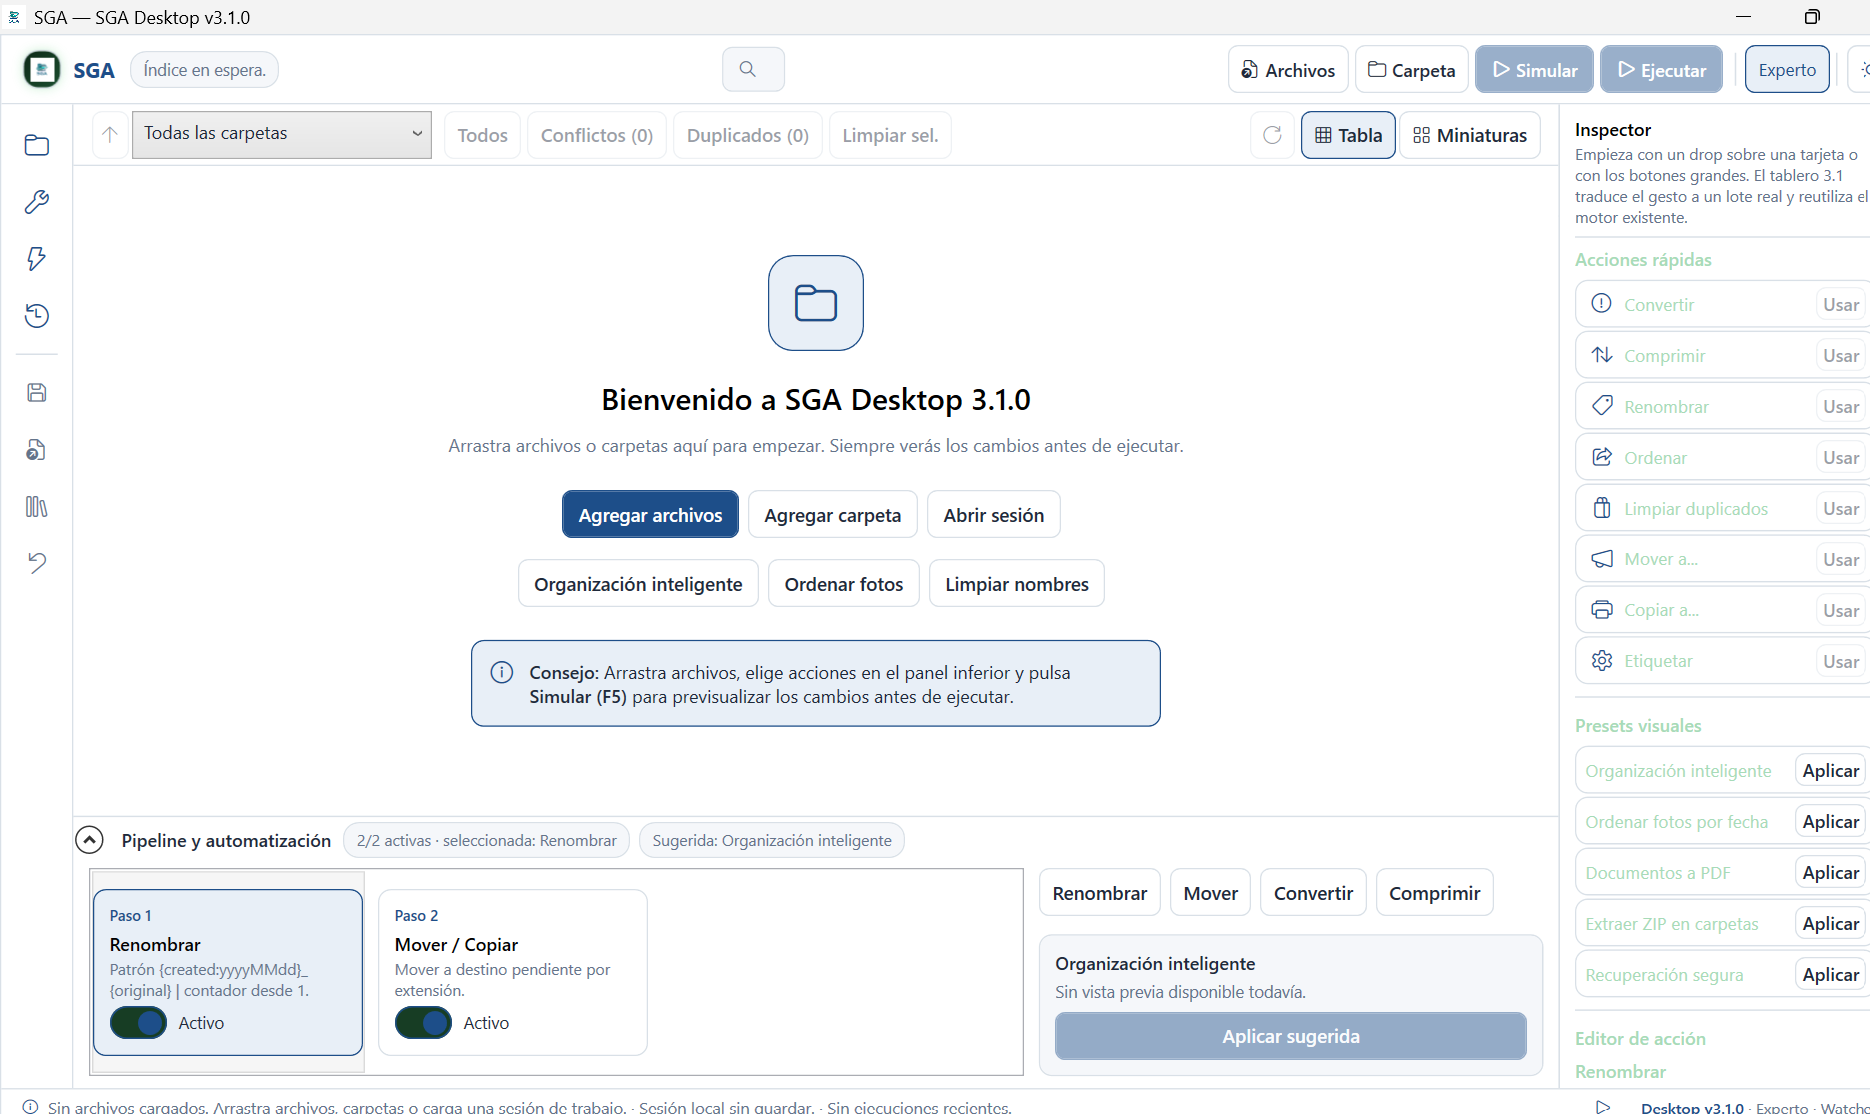Click the save diskette sidebar icon
Screen dimensions: 1870x1114
(37, 392)
